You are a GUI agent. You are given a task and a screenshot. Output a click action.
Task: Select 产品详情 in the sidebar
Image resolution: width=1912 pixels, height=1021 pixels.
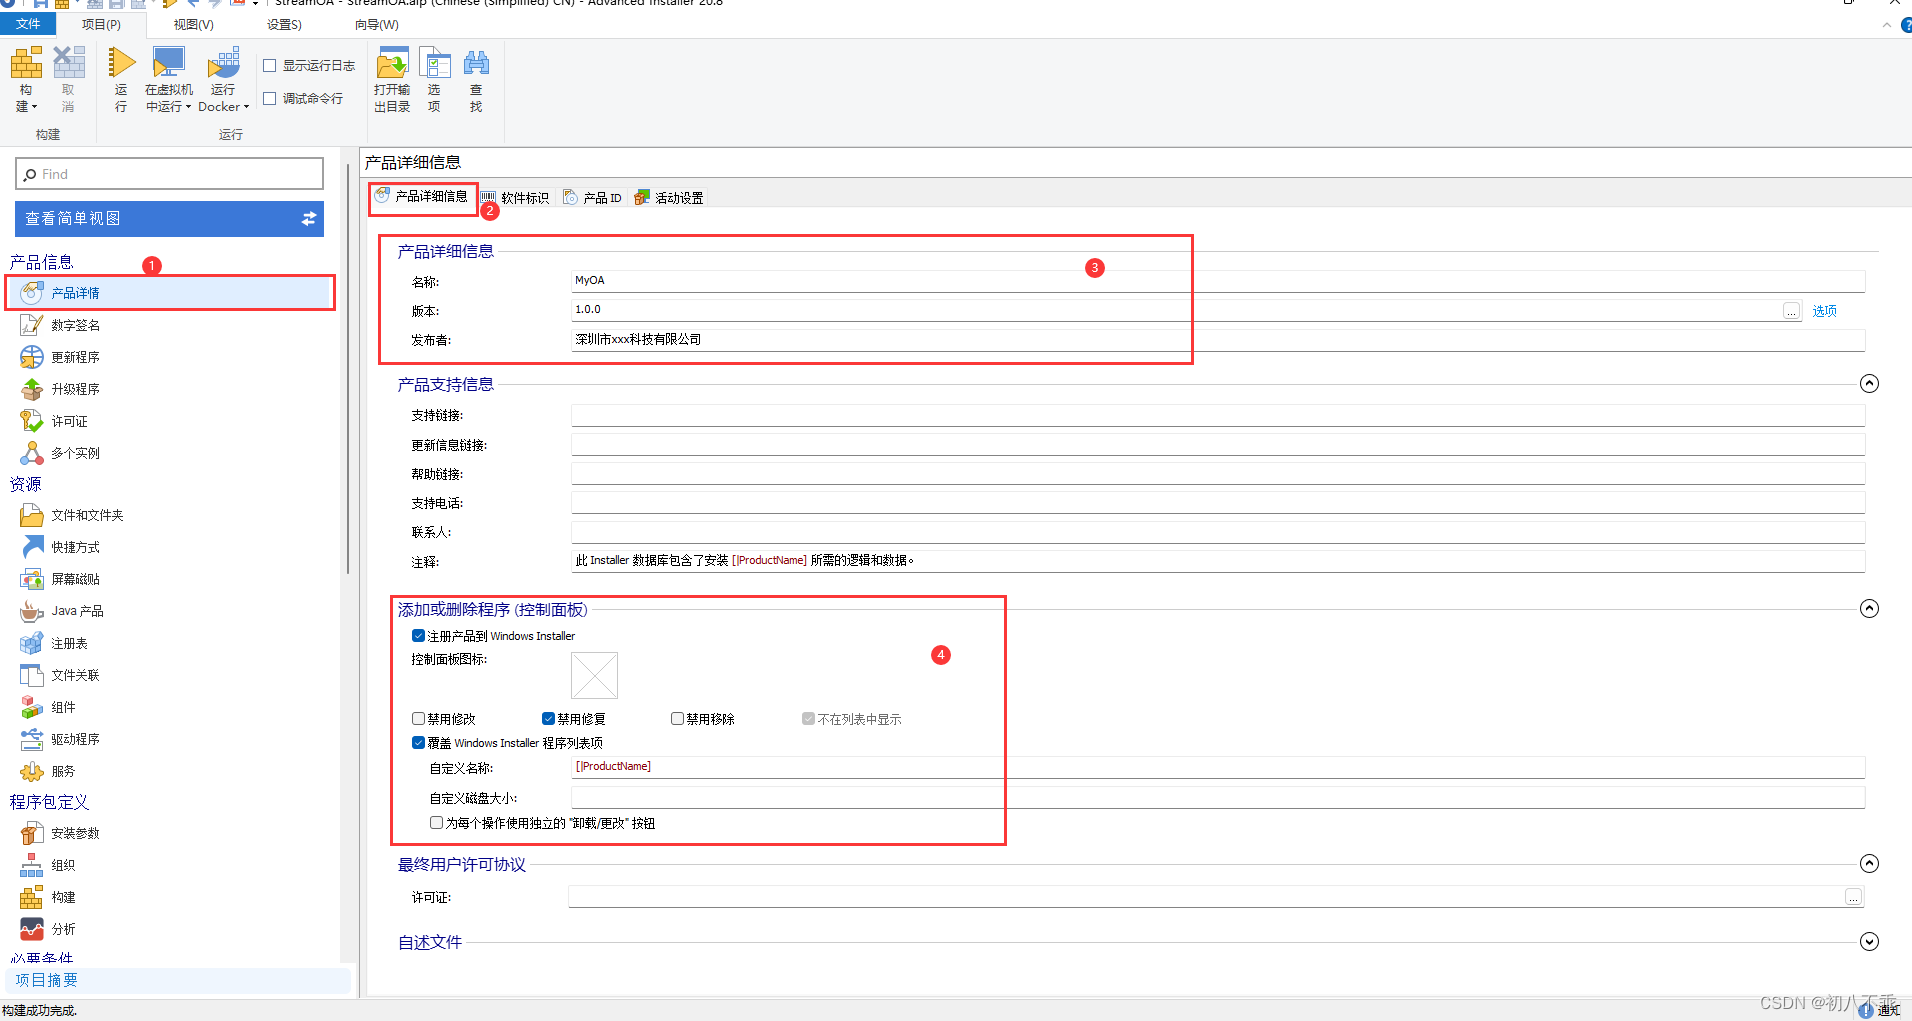pyautogui.click(x=170, y=293)
